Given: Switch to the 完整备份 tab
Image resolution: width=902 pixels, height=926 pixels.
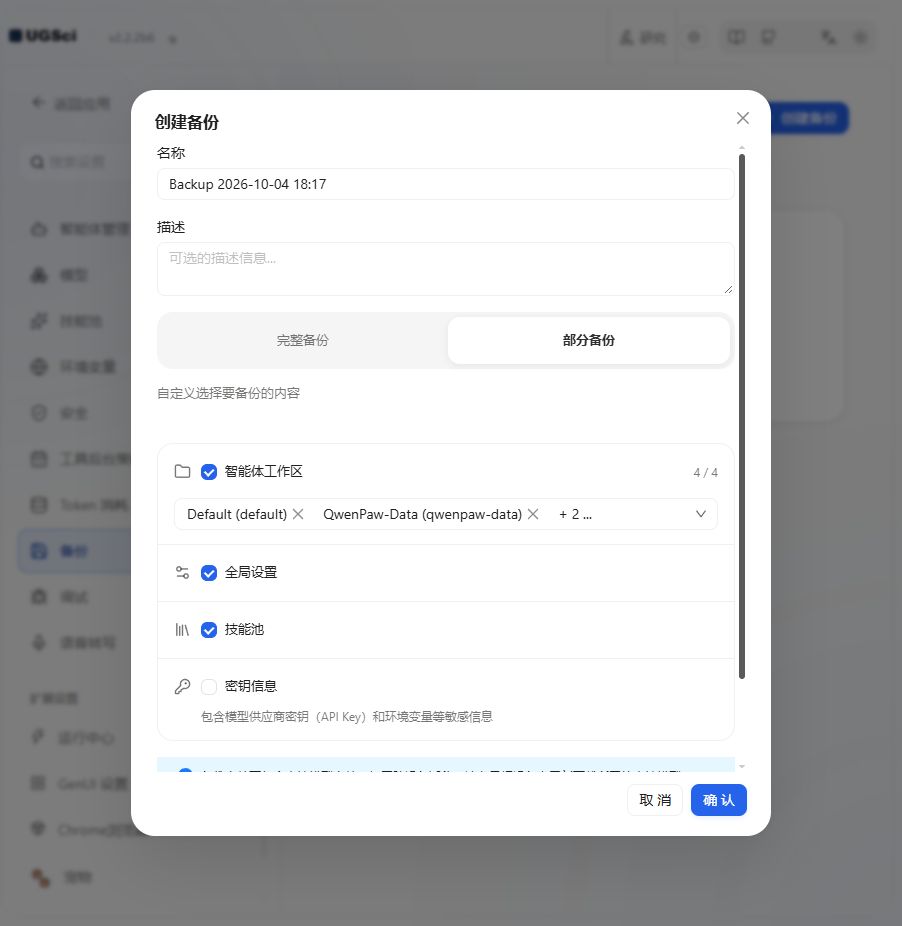Looking at the screenshot, I should tap(302, 340).
